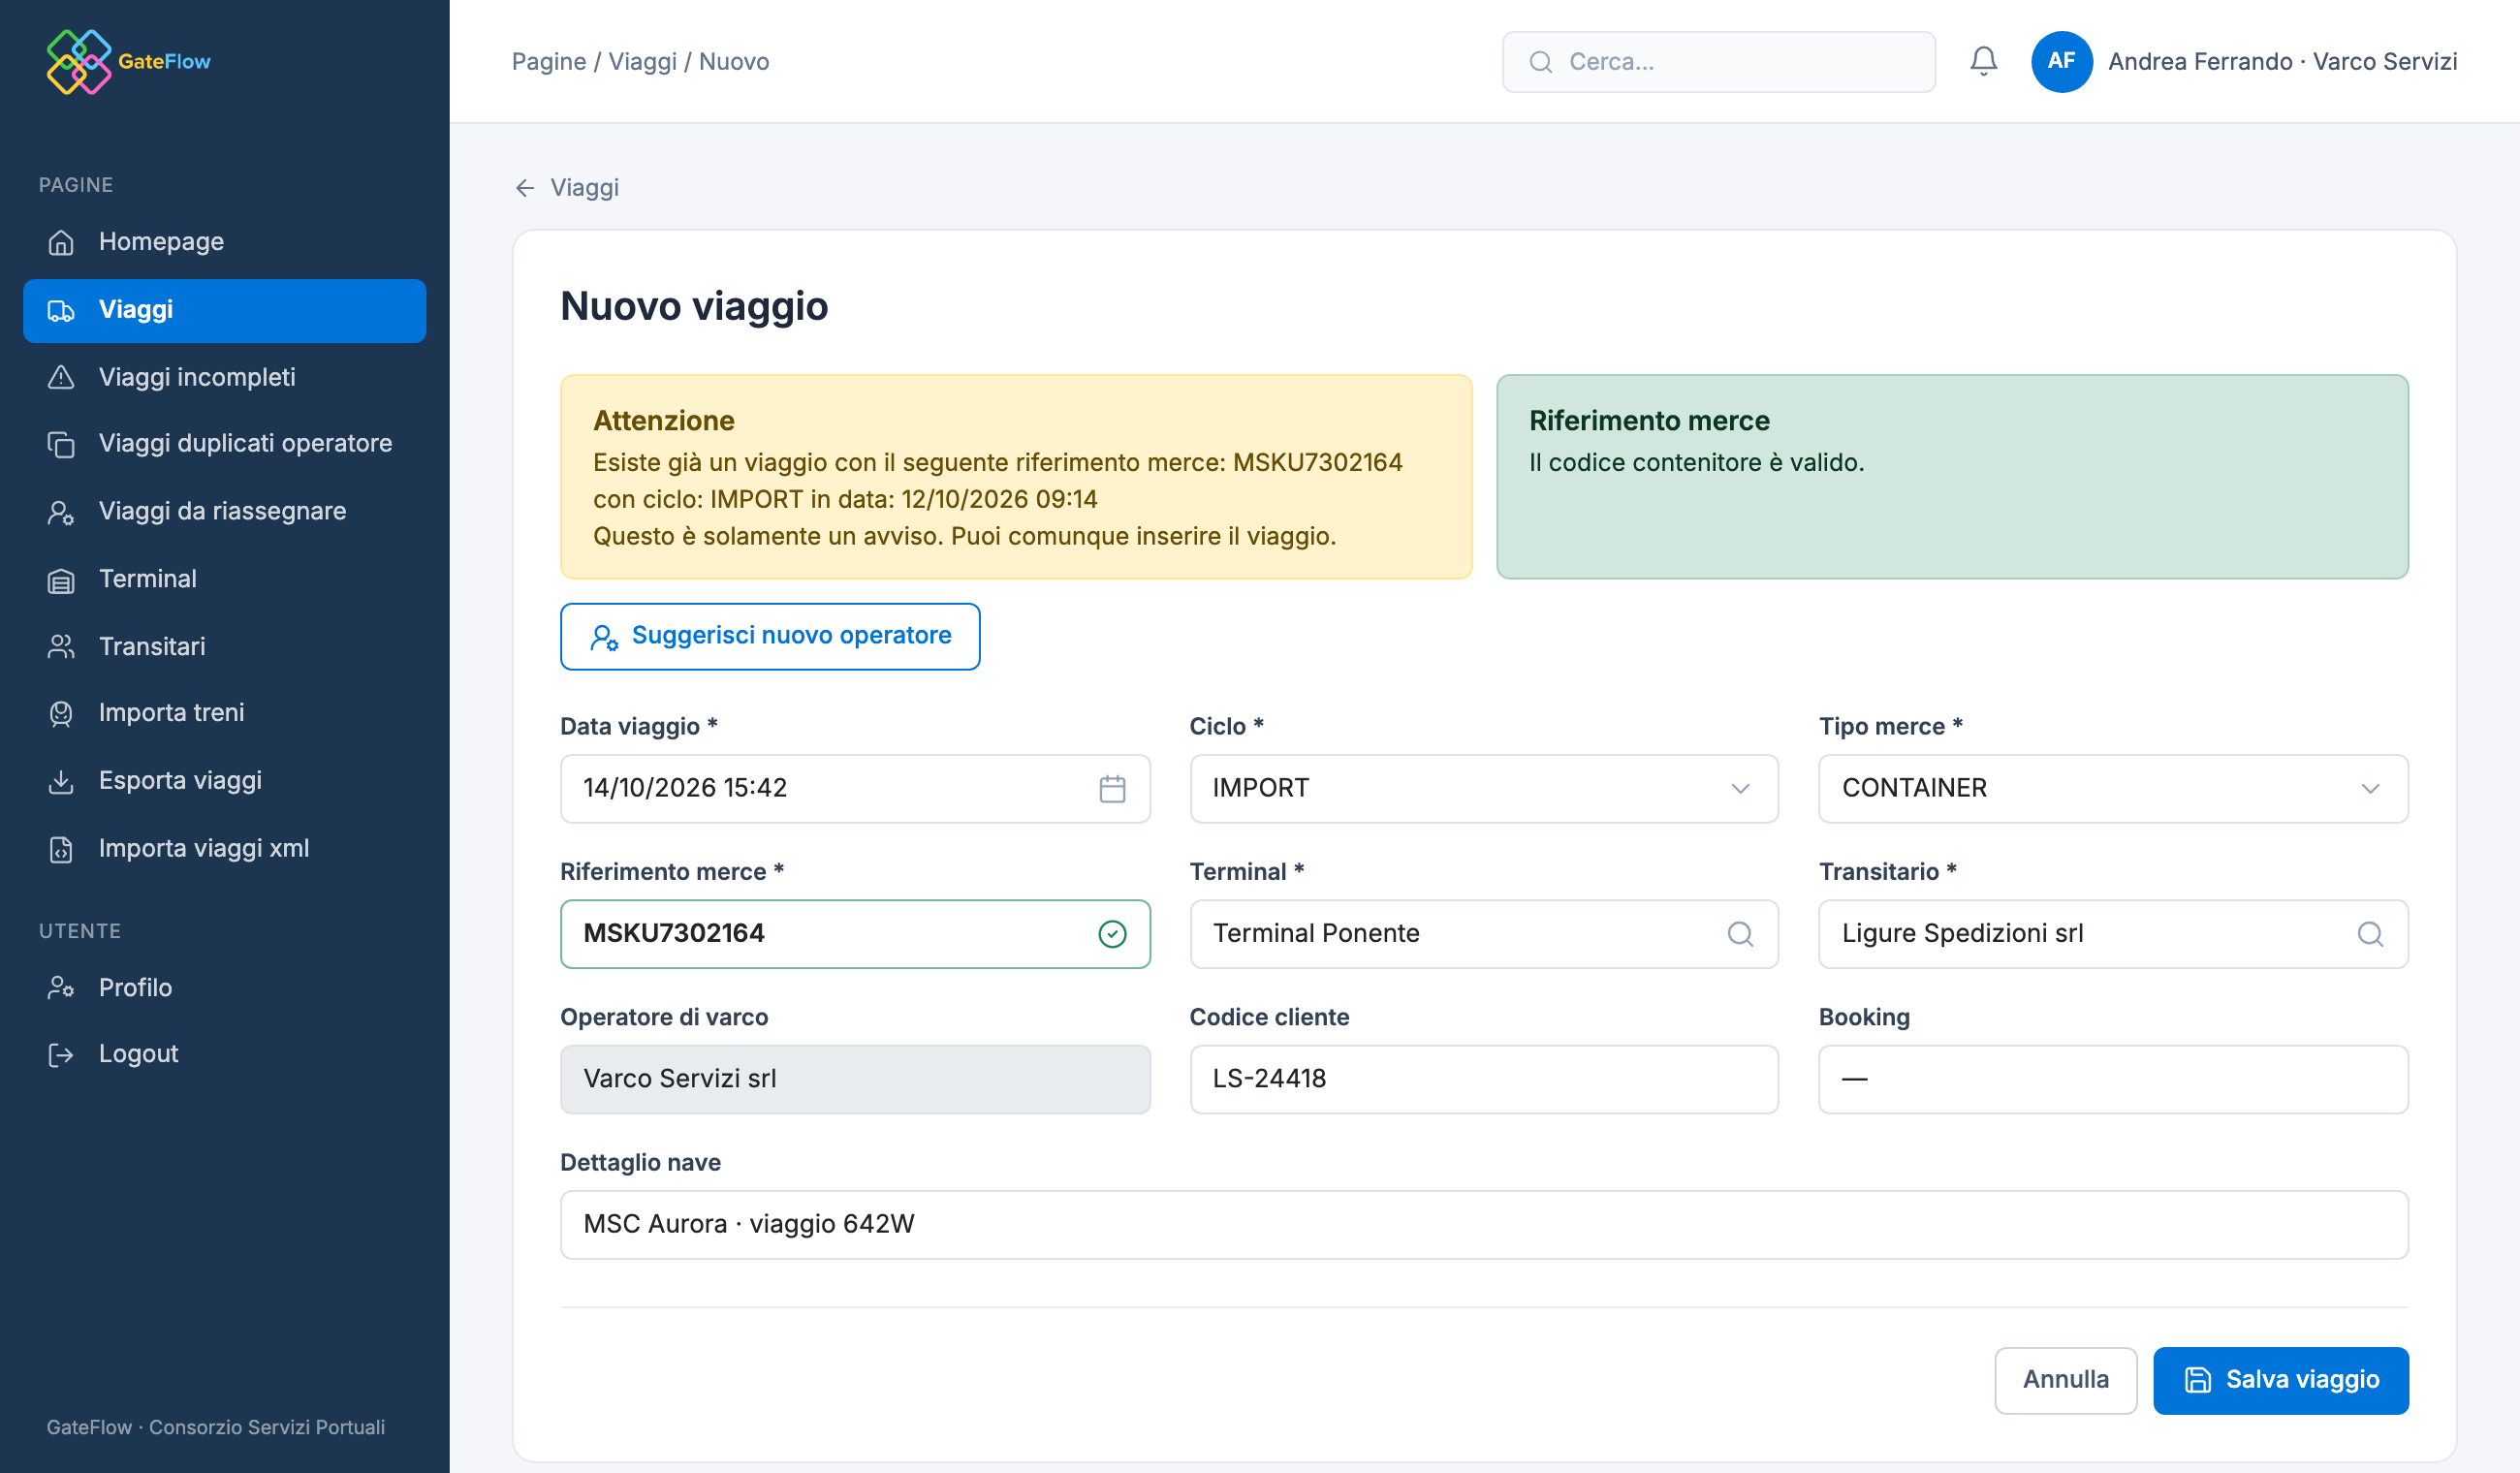Click Attenzione warning heading

664,421
